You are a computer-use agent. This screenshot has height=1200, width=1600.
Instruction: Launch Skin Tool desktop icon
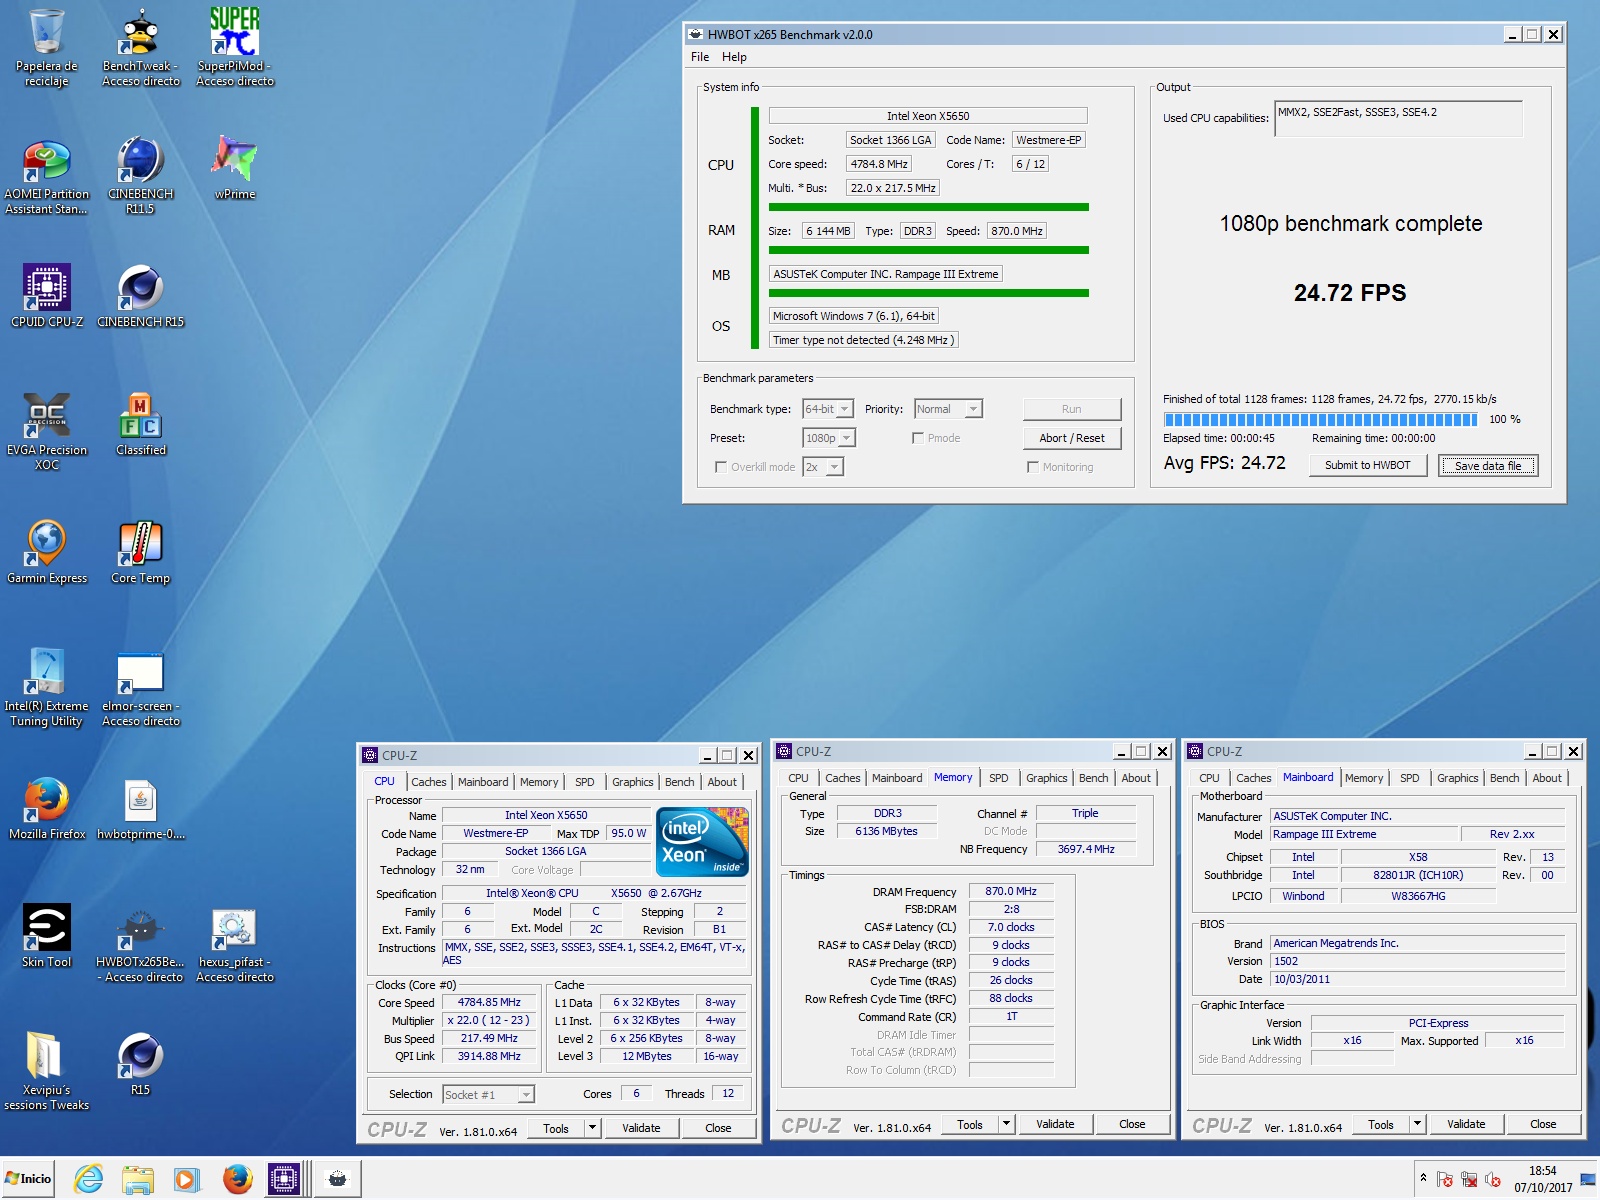pos(46,936)
